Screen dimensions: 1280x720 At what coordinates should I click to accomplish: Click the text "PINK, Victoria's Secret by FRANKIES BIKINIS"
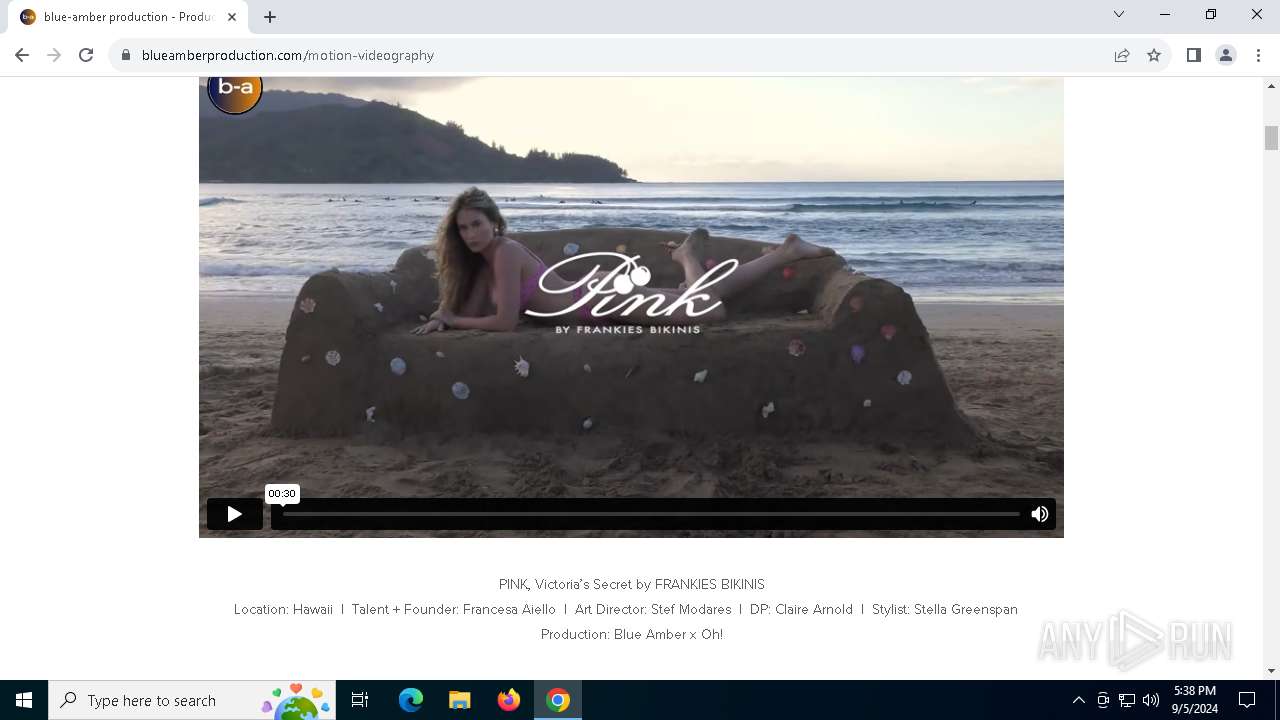(631, 584)
